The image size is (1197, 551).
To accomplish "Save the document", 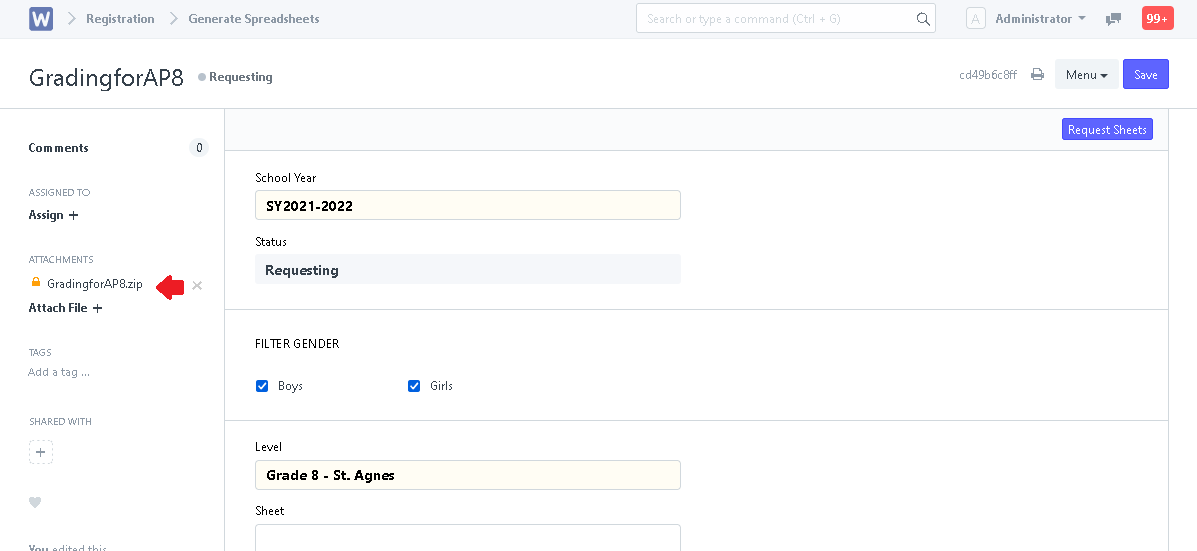I will pos(1145,74).
